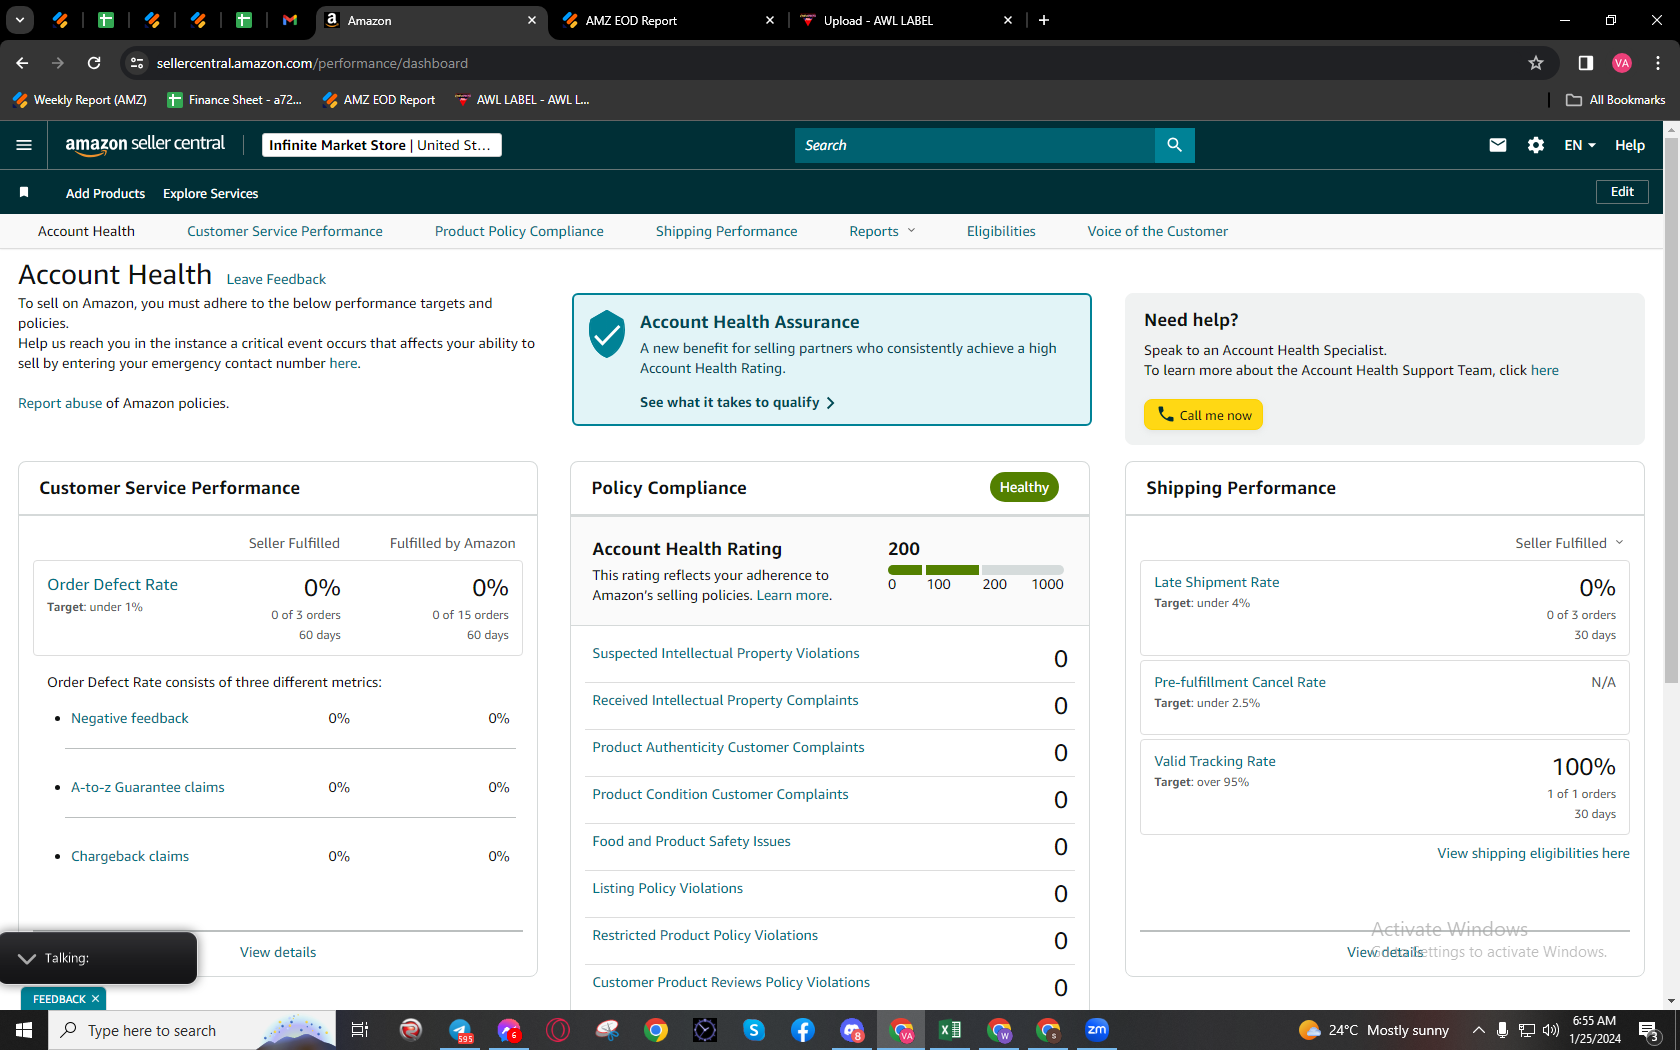Viewport: 1680px width, 1050px height.
Task: Show hidden system tray icons
Action: click(x=1478, y=1030)
